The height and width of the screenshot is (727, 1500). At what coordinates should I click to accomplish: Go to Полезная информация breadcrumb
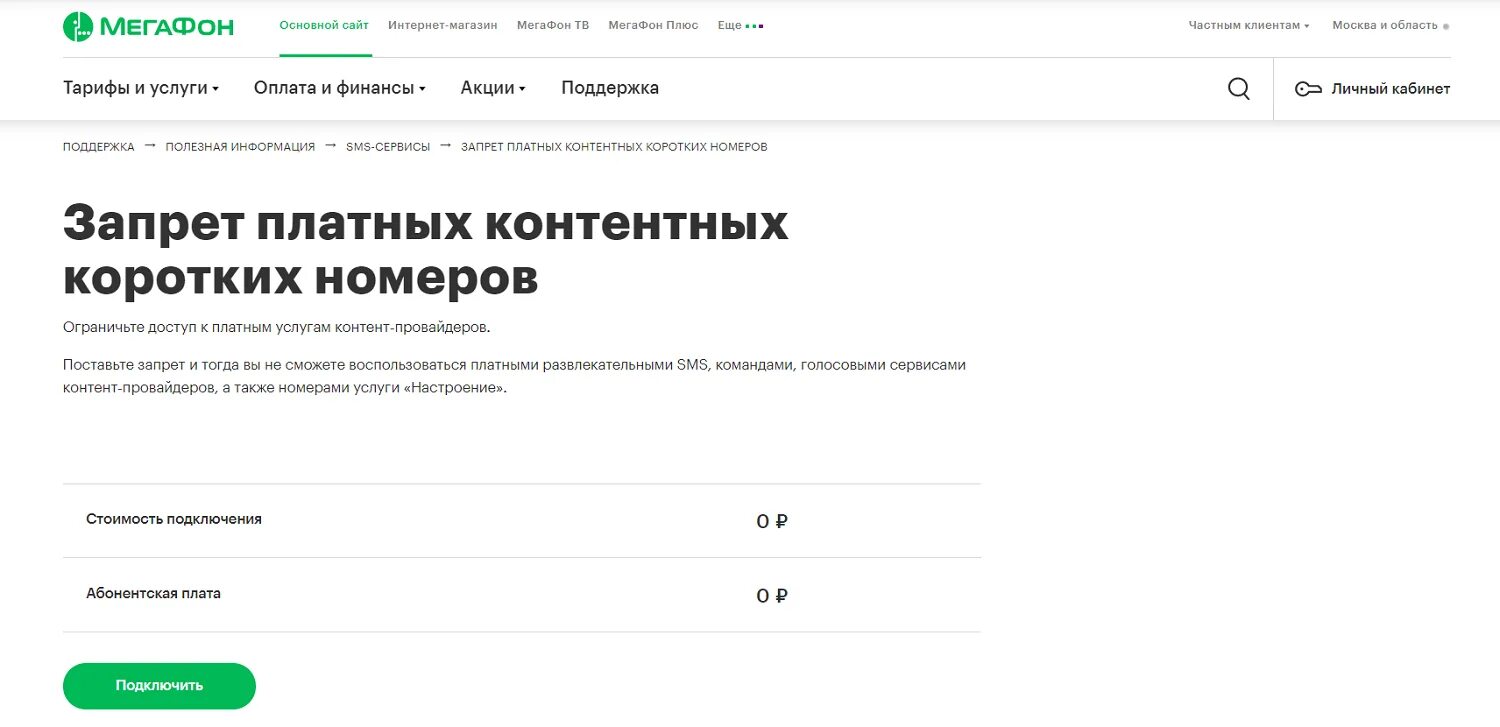click(x=240, y=147)
